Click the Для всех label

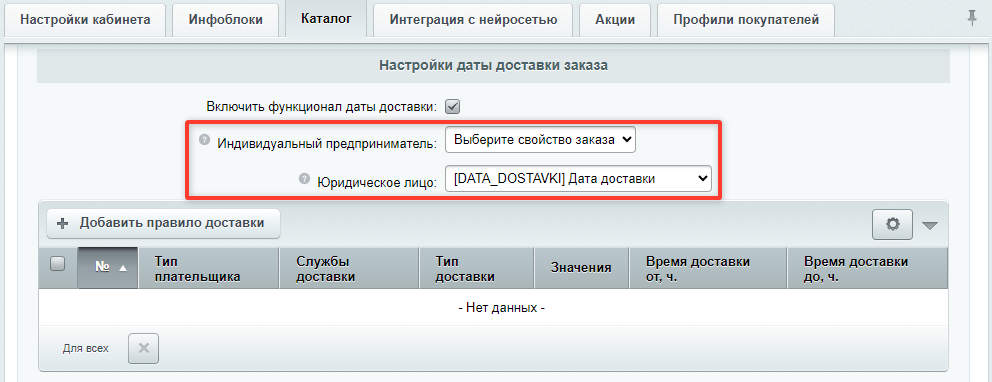tap(85, 348)
